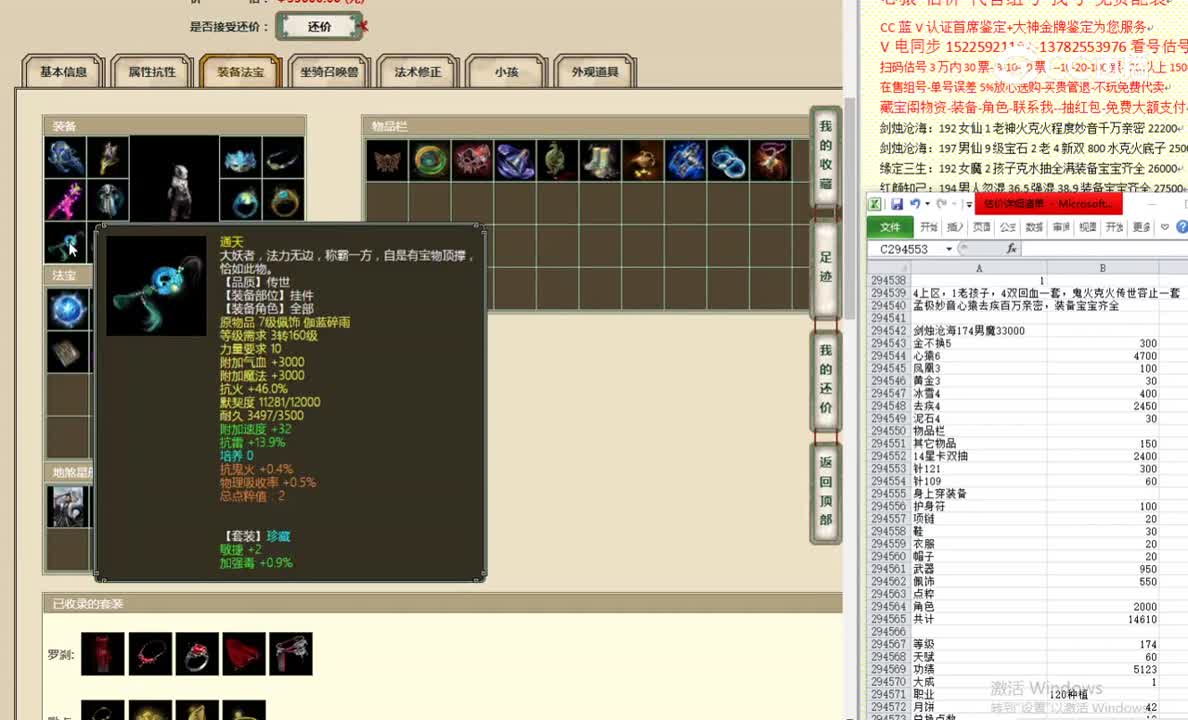The width and height of the screenshot is (1188, 720).
Task: Click the heart icon on the Excel ribbon
Action: coord(1163,227)
